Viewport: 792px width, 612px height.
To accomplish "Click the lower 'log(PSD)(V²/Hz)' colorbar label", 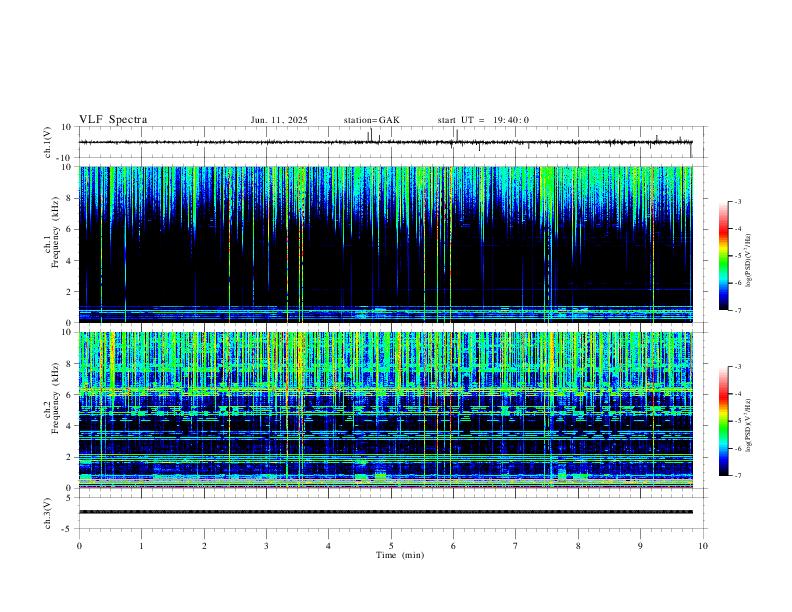I will (x=749, y=425).
